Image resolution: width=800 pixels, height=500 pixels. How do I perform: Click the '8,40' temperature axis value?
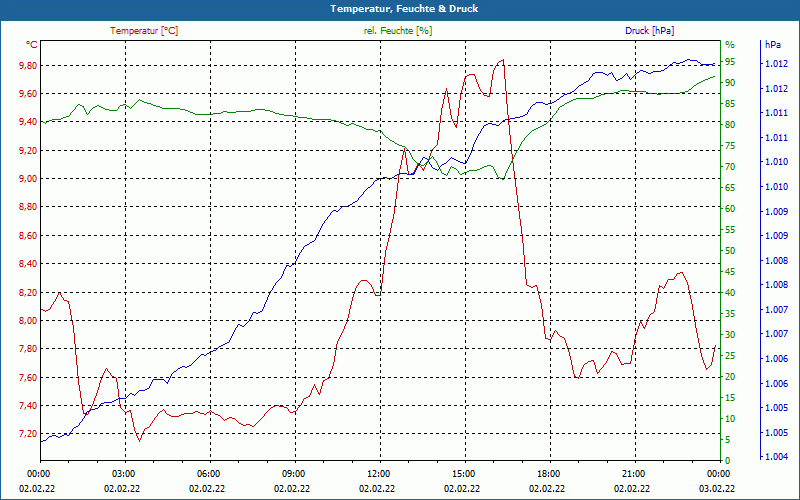pyautogui.click(x=29, y=264)
